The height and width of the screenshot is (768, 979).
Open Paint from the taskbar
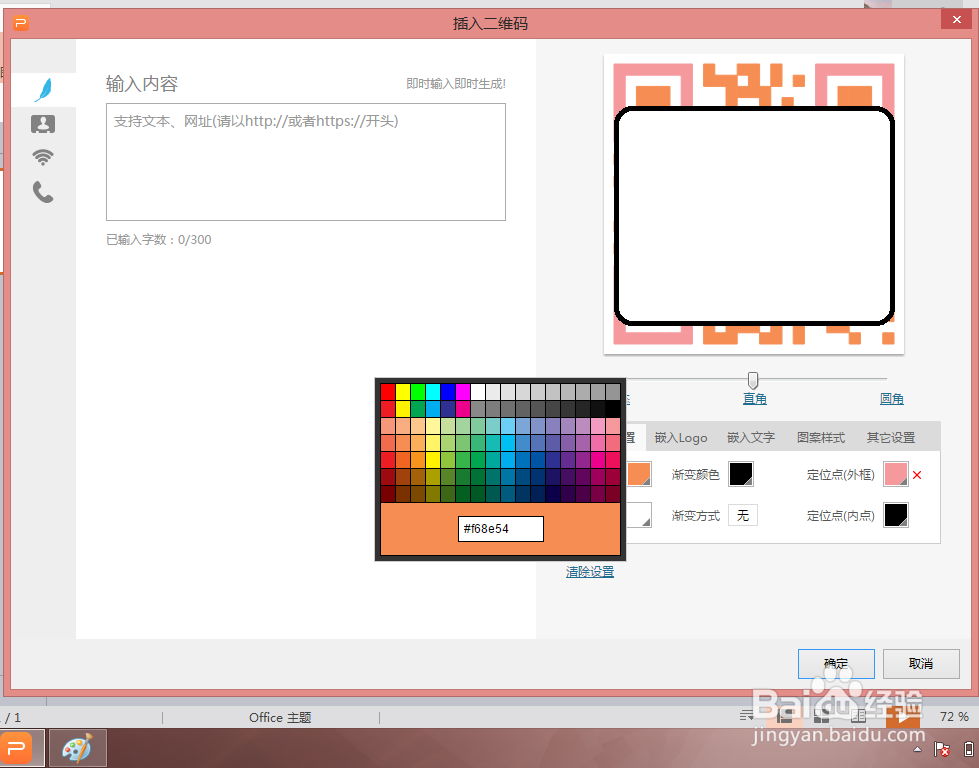(77, 747)
